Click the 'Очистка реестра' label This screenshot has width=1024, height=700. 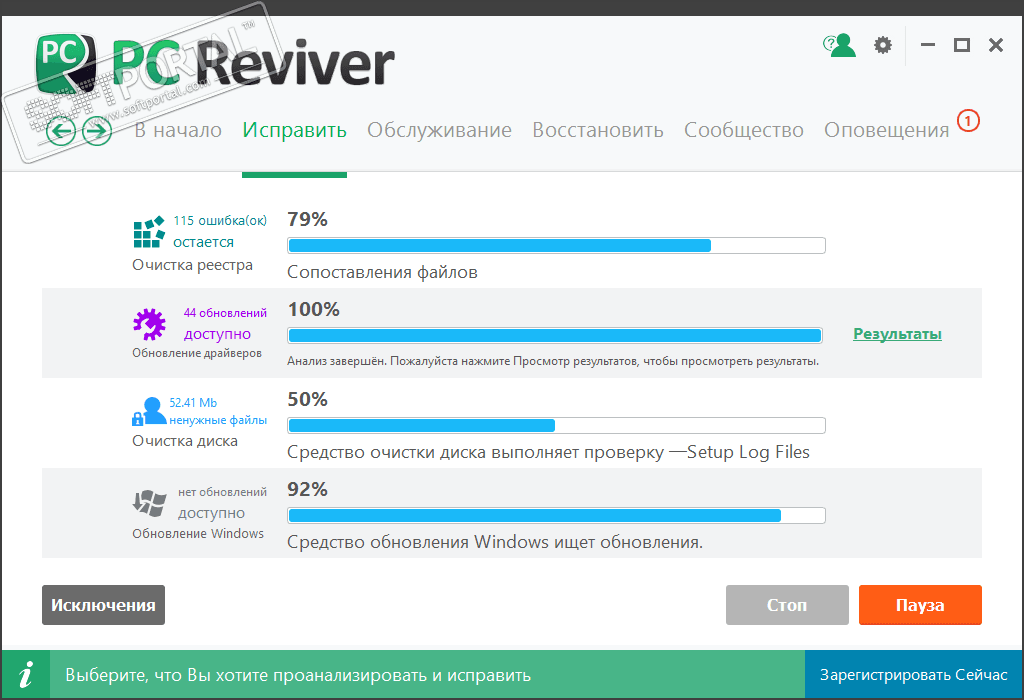[193, 265]
